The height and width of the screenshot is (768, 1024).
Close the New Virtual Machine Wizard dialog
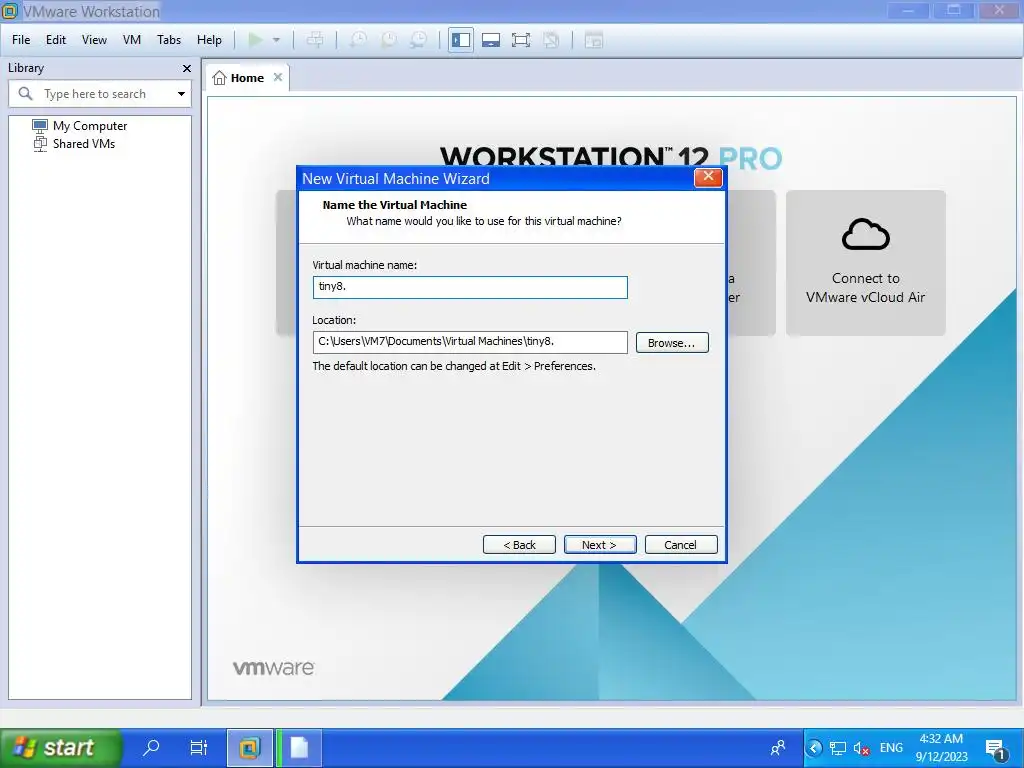[708, 177]
